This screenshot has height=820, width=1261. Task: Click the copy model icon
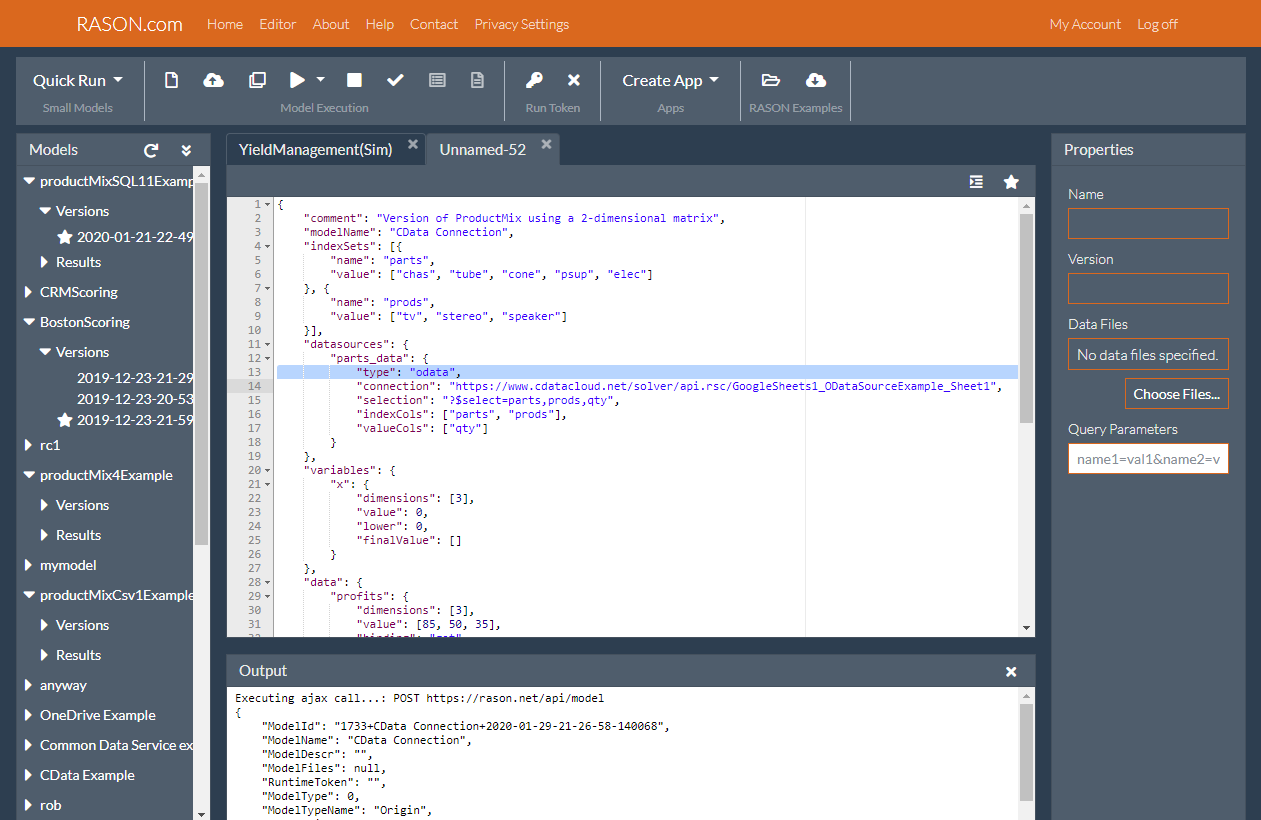pos(257,80)
